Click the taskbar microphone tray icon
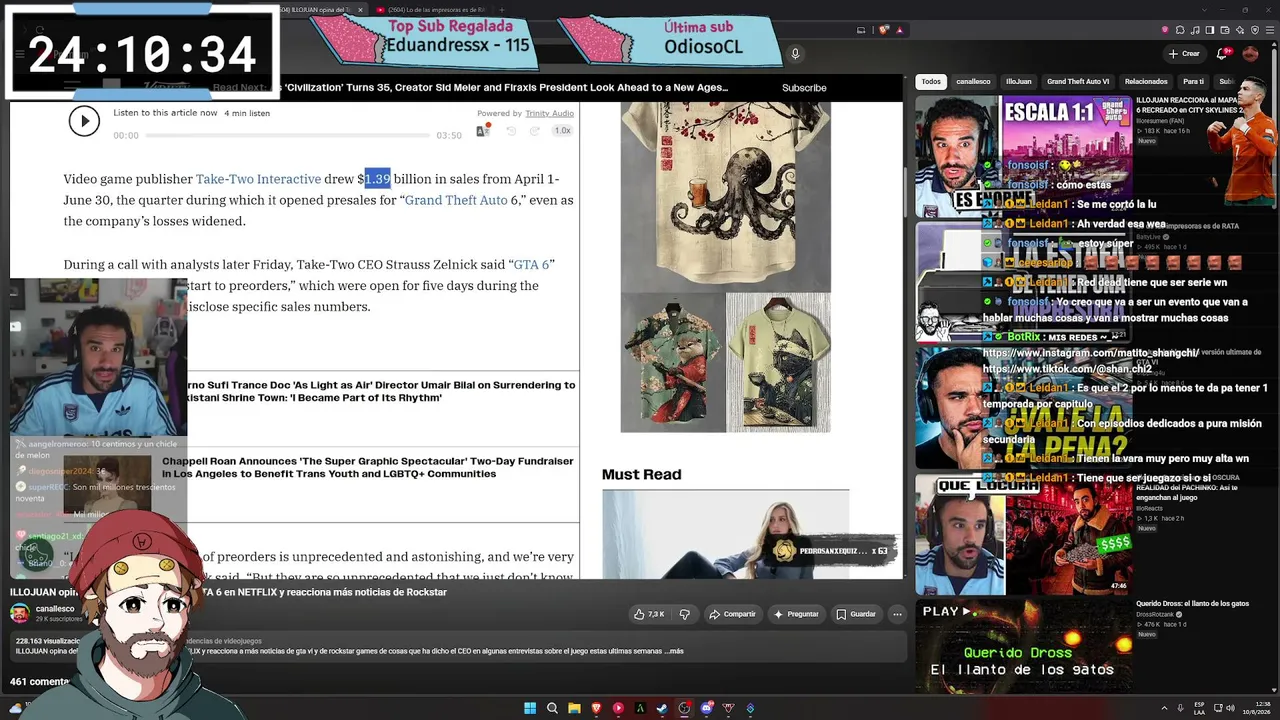 1180,709
